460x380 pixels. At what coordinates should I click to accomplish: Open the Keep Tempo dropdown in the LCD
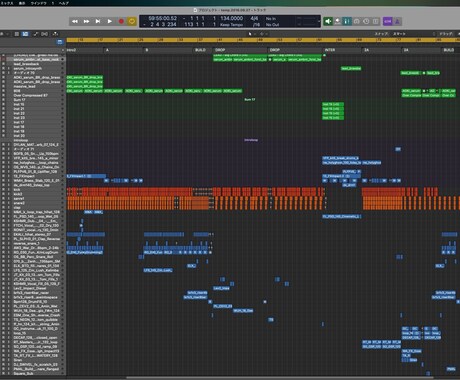click(x=231, y=25)
